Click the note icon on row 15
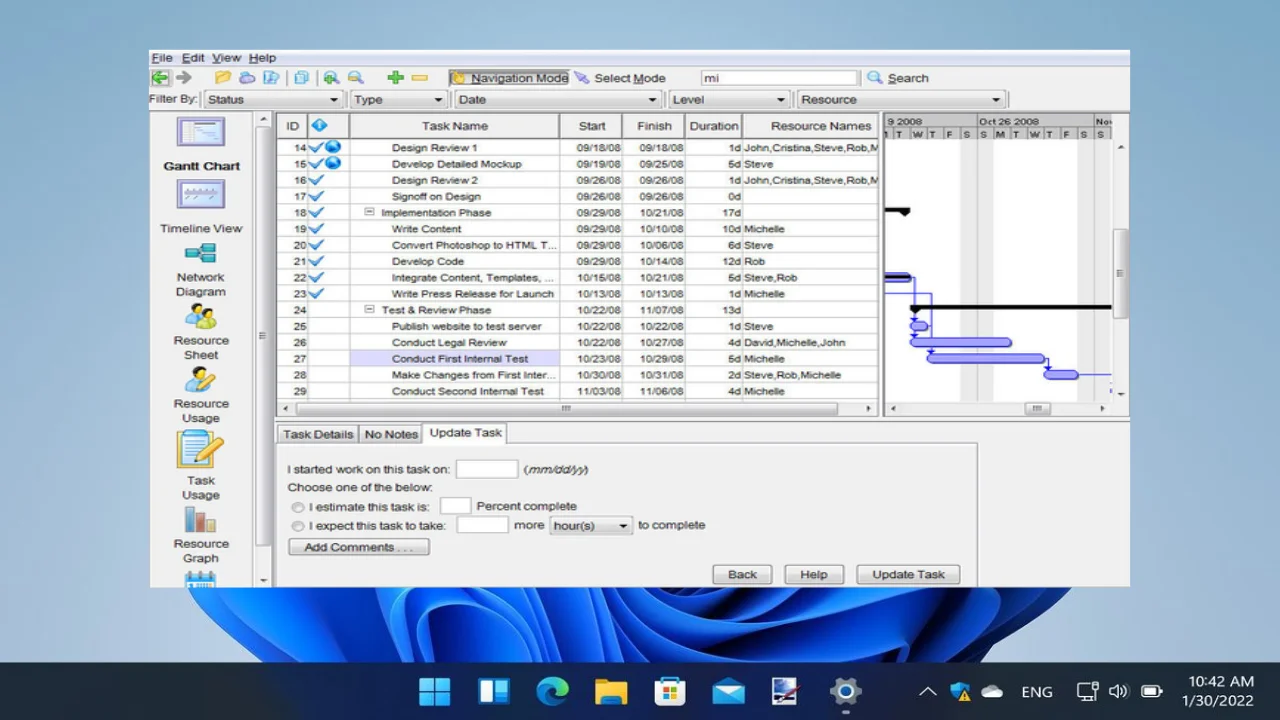 coord(333,163)
